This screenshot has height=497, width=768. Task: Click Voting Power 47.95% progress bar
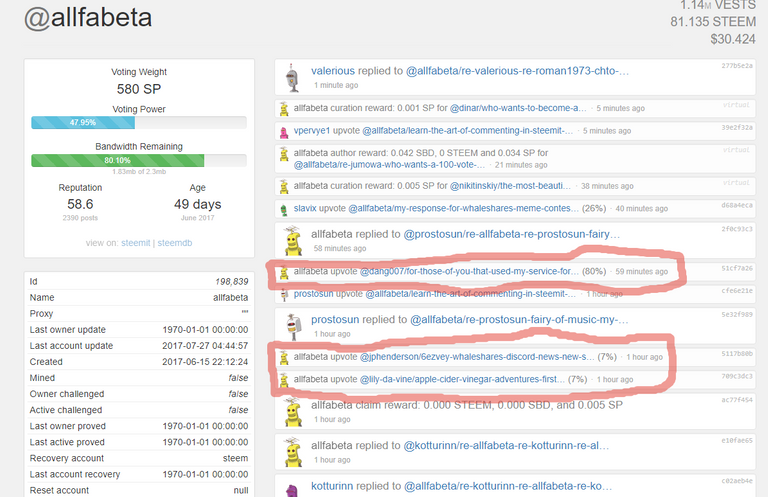[x=139, y=122]
